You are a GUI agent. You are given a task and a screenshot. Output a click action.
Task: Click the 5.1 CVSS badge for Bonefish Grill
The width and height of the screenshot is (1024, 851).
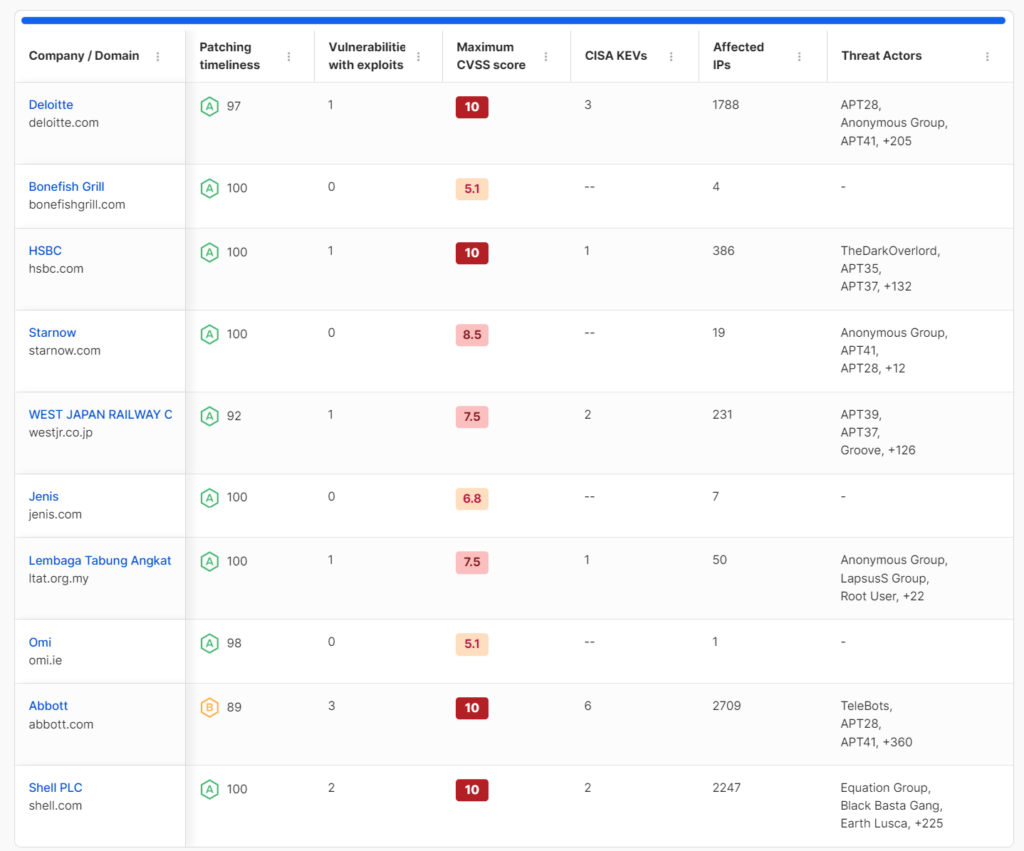point(472,189)
